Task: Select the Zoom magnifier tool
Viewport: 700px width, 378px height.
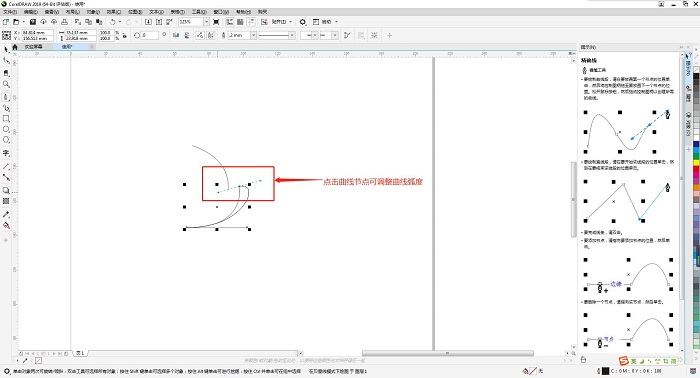Action: coord(6,84)
